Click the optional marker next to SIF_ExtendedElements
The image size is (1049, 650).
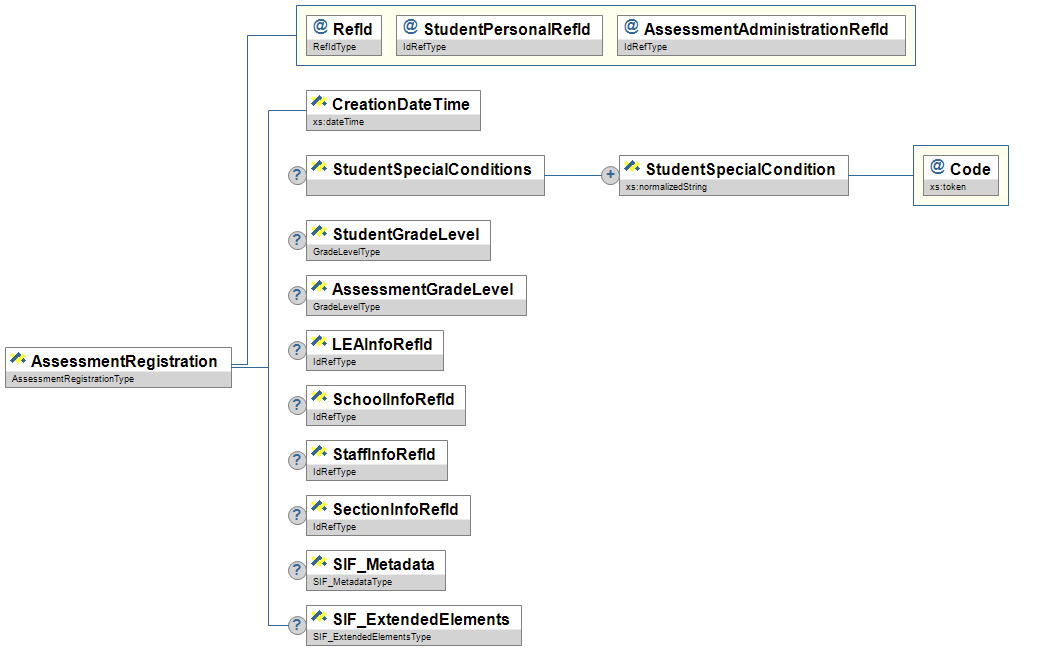(297, 626)
